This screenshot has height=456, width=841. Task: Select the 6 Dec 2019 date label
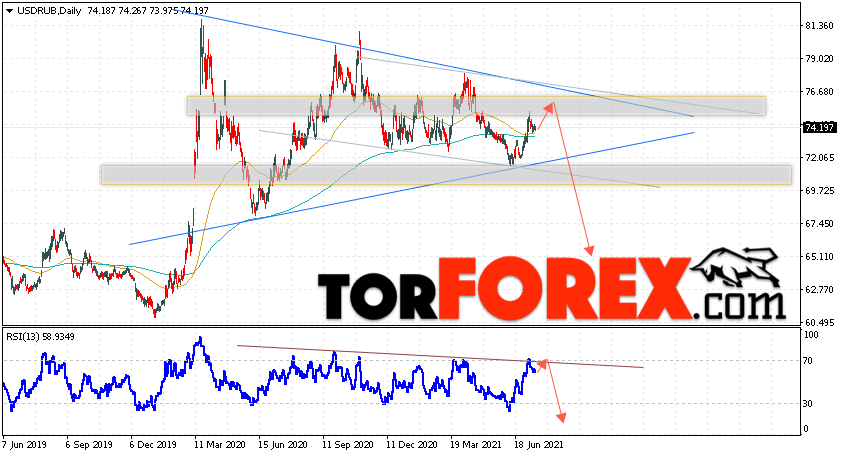click(x=153, y=445)
